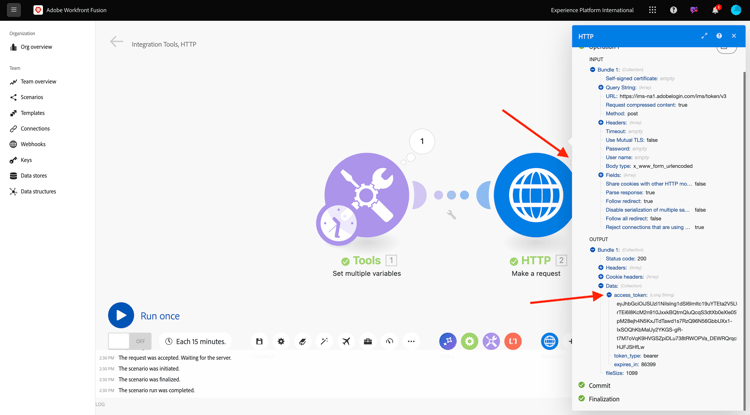Click log entry 'The scenario run was completed.'
Screen dimensions: 750x415
coord(156,390)
